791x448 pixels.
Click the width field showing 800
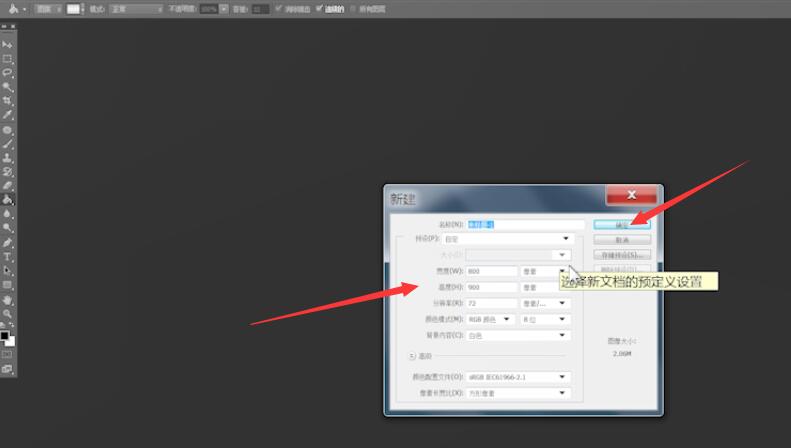coord(492,271)
